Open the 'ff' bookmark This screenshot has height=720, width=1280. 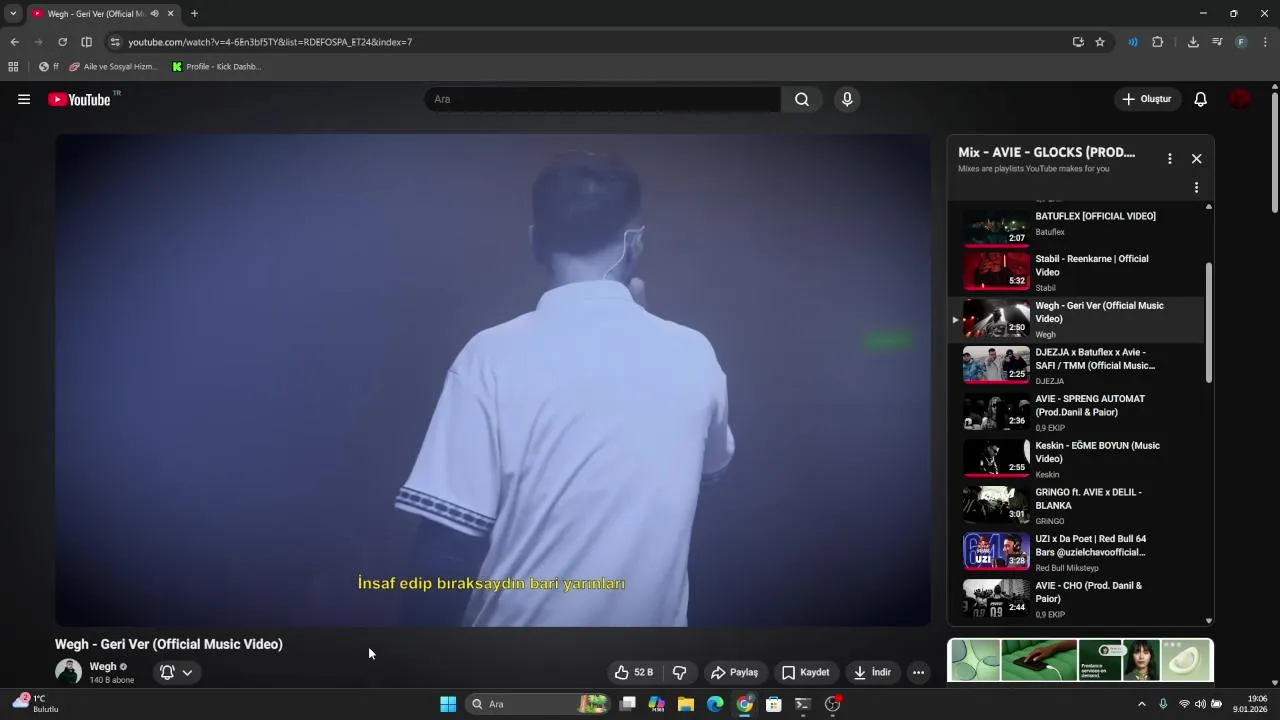[48, 67]
